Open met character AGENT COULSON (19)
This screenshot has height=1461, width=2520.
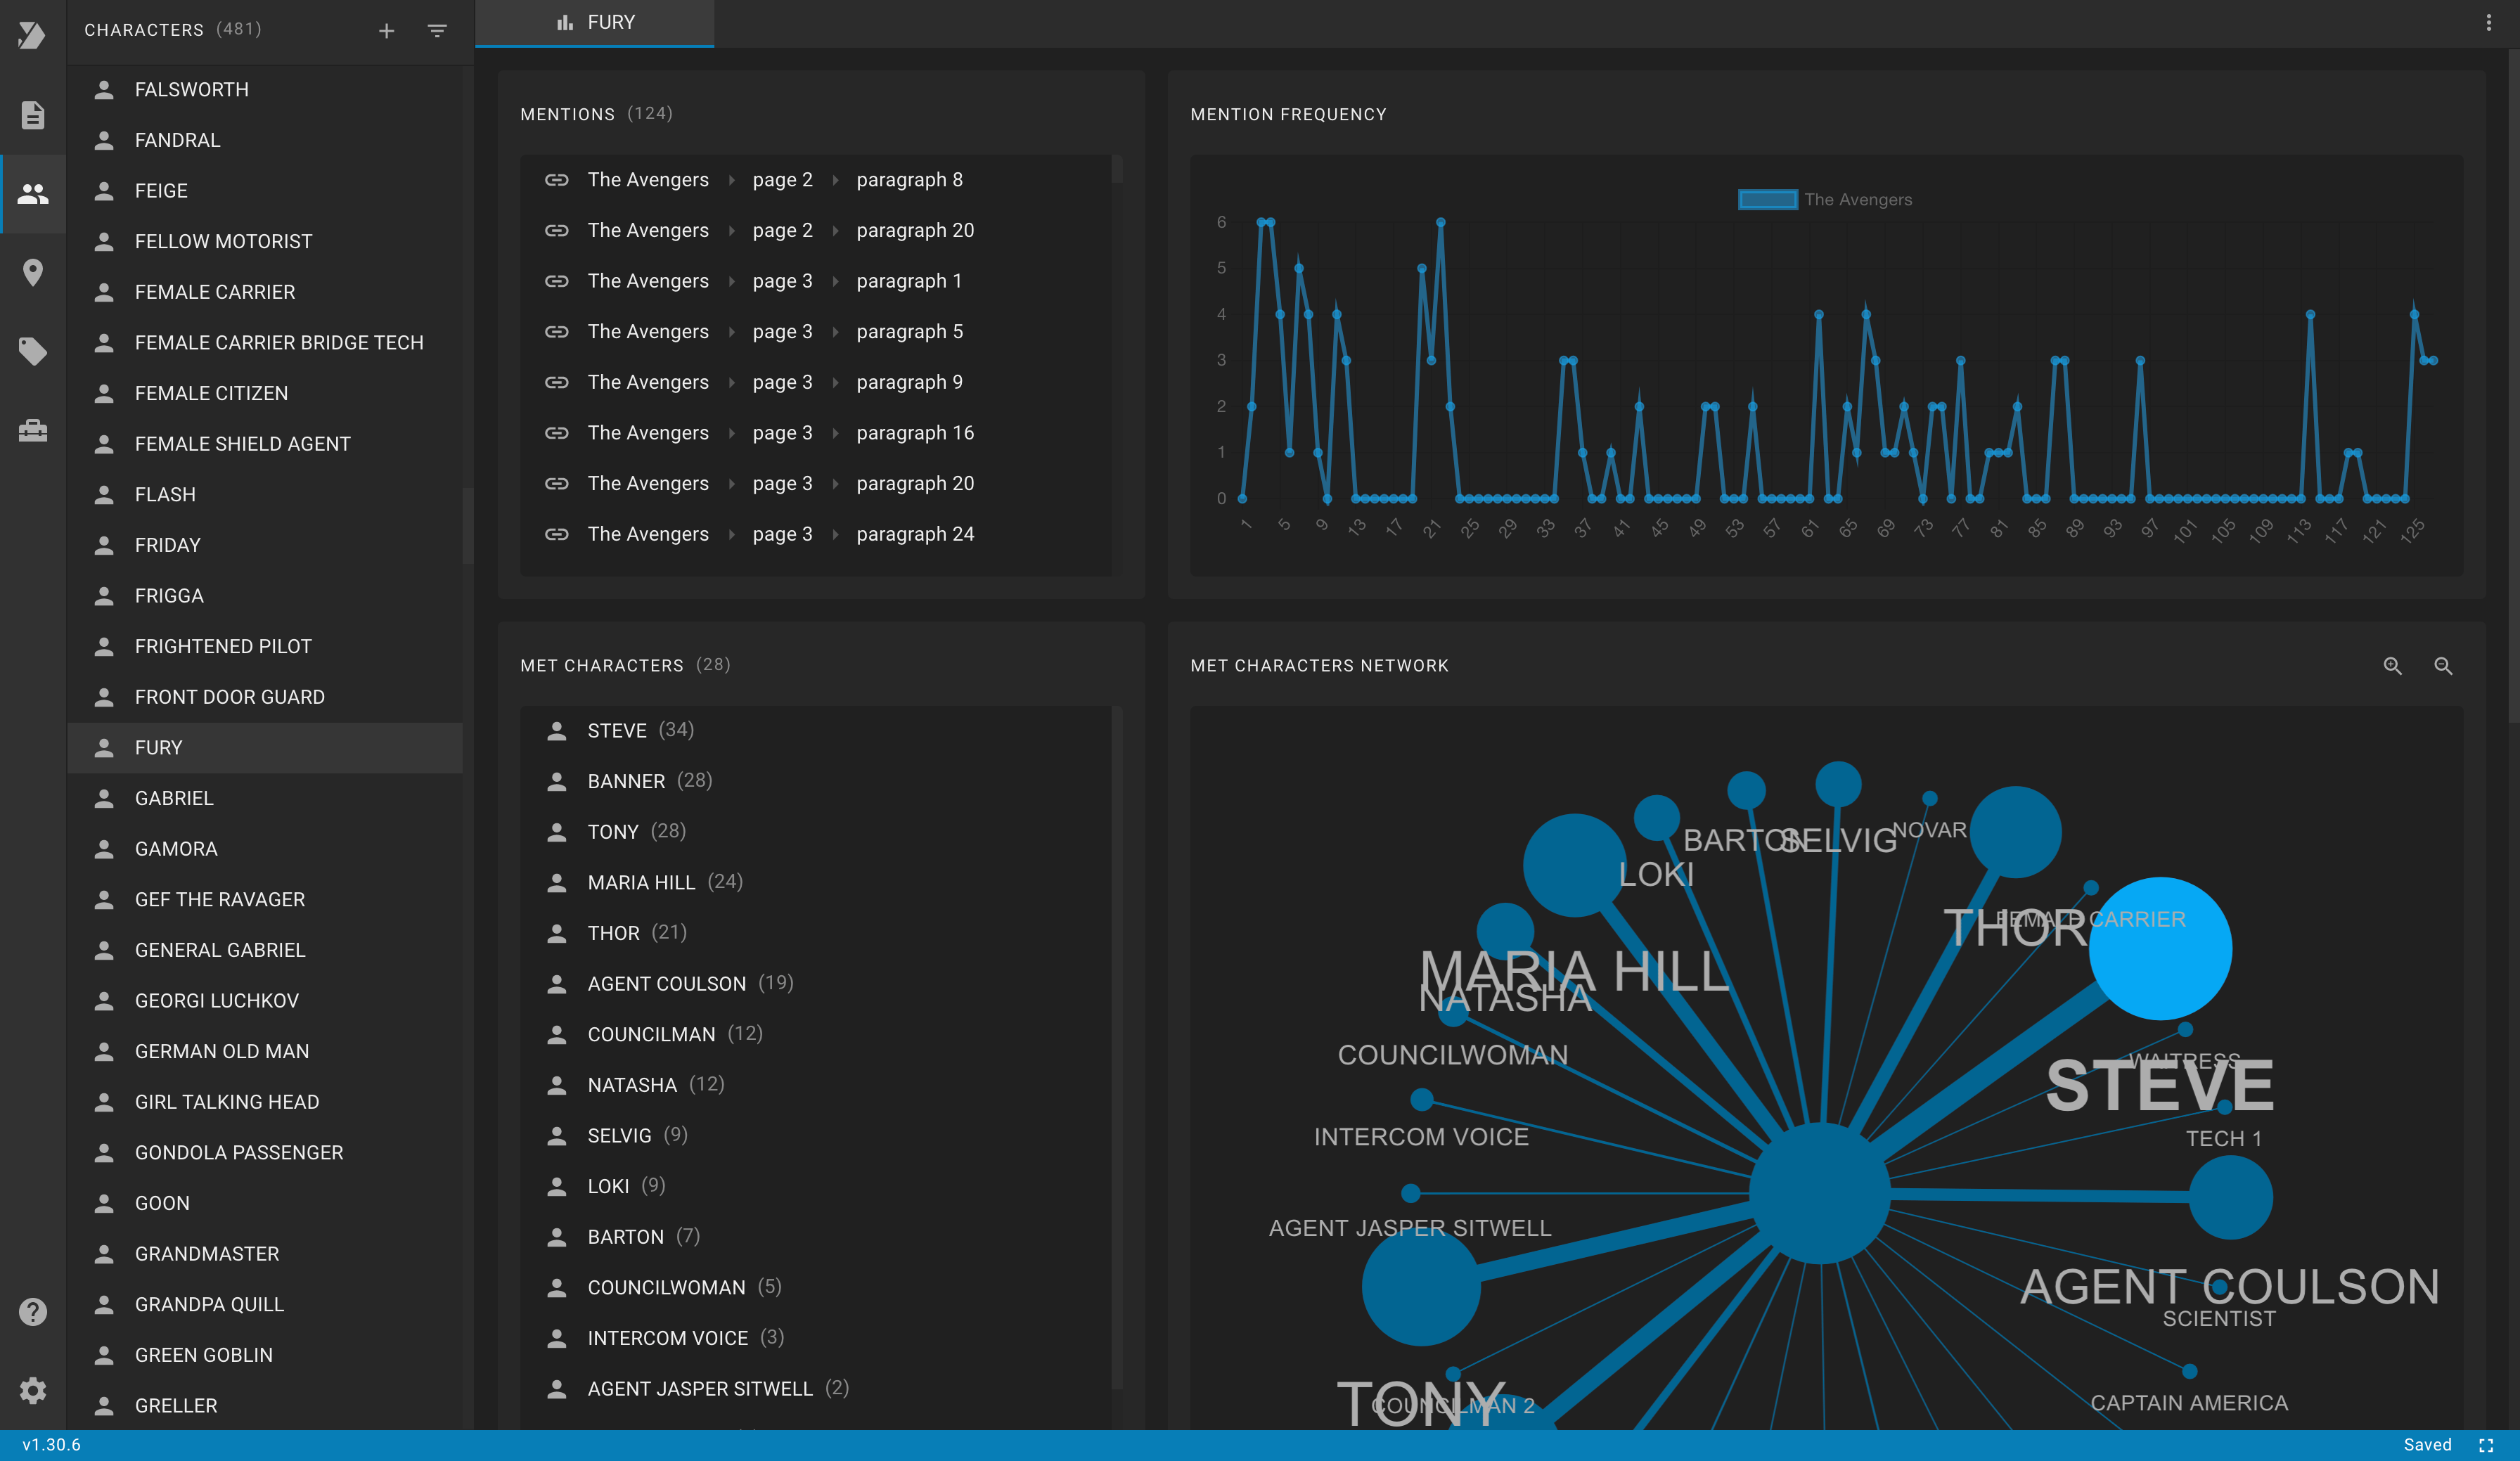[x=815, y=984]
